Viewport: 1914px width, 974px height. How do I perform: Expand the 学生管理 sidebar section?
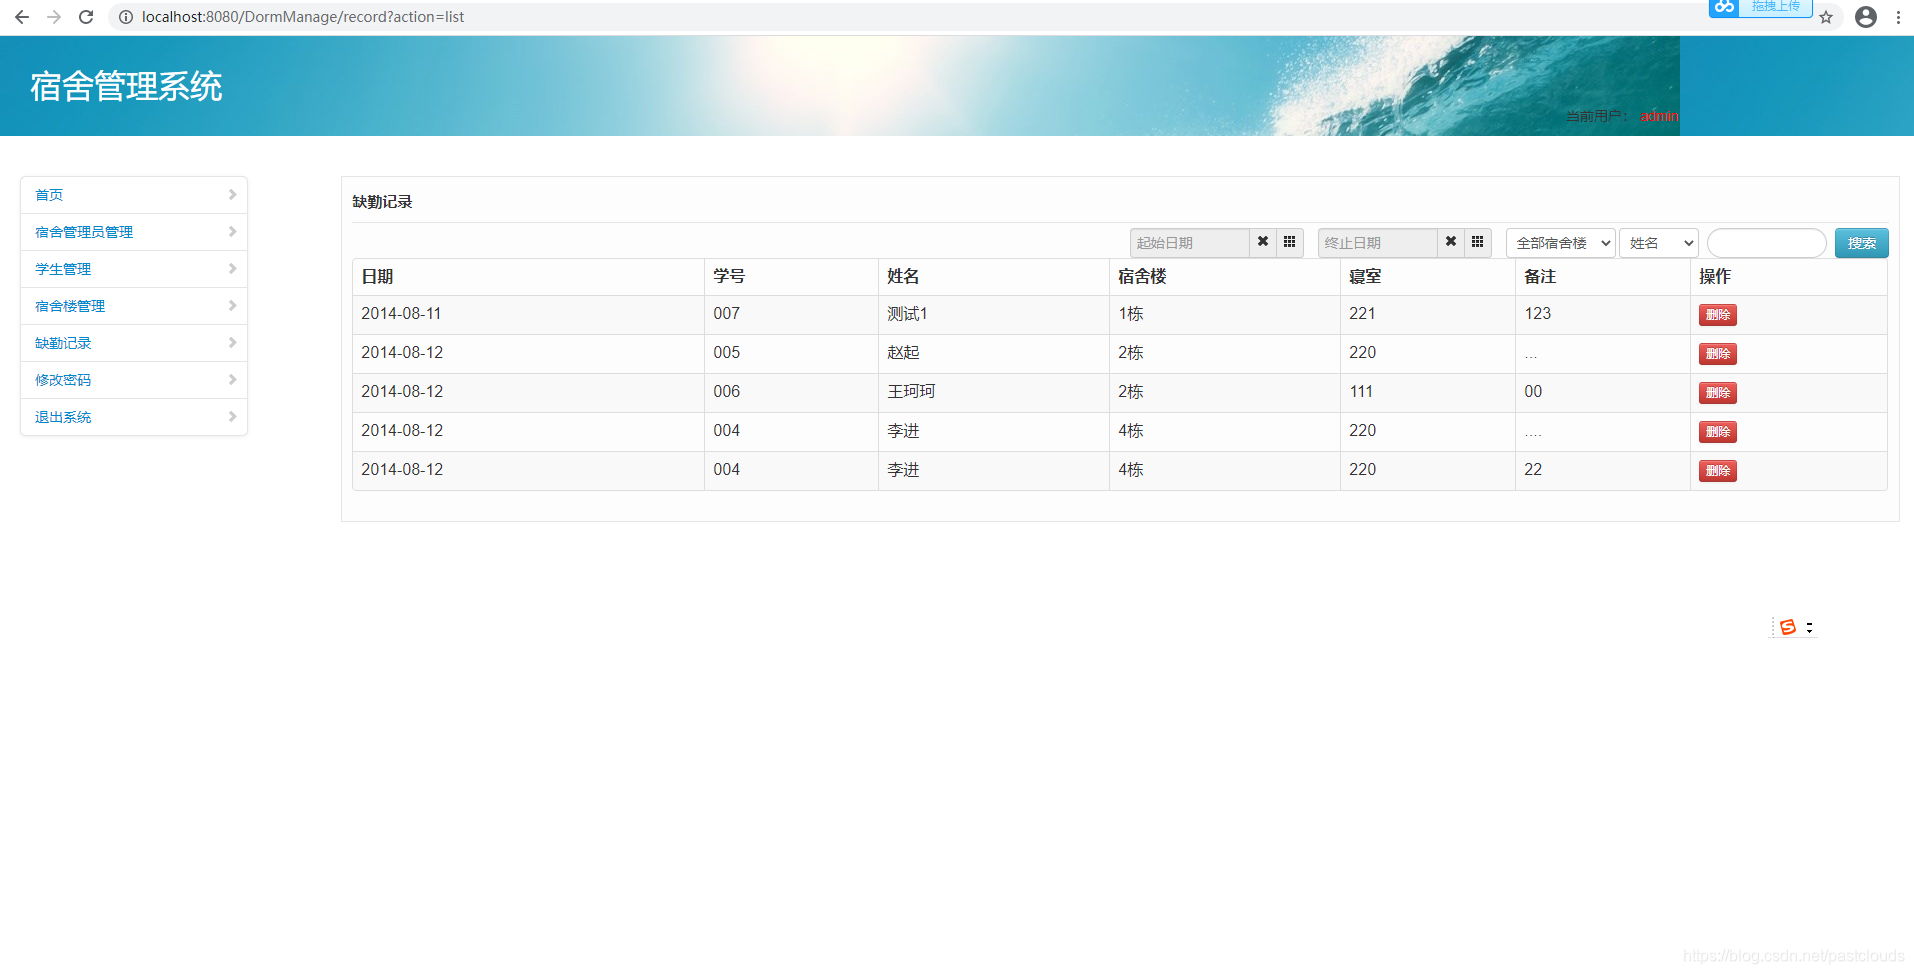[63, 268]
